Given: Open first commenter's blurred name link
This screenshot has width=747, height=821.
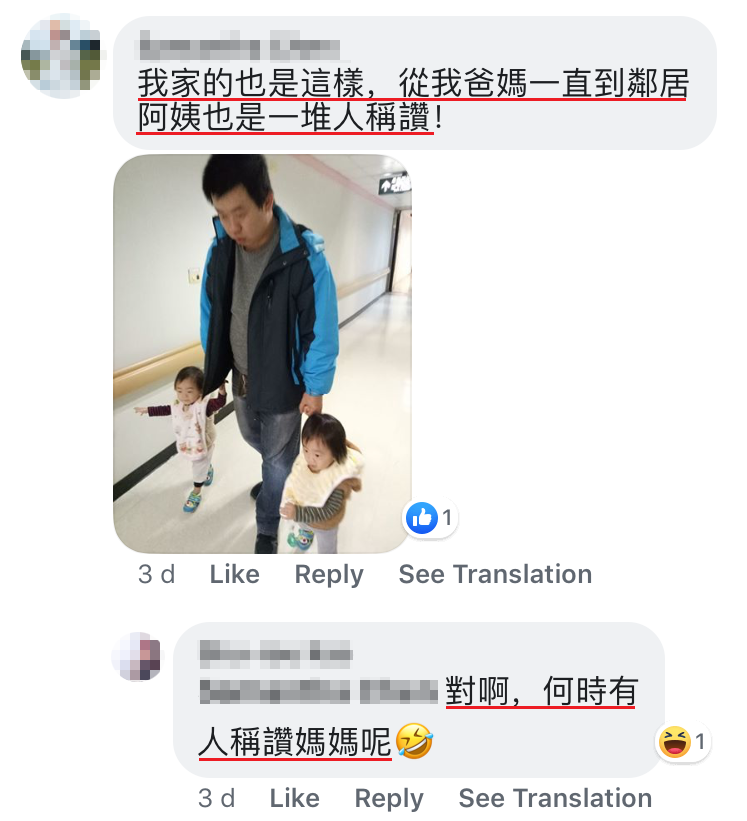Looking at the screenshot, I should [240, 45].
